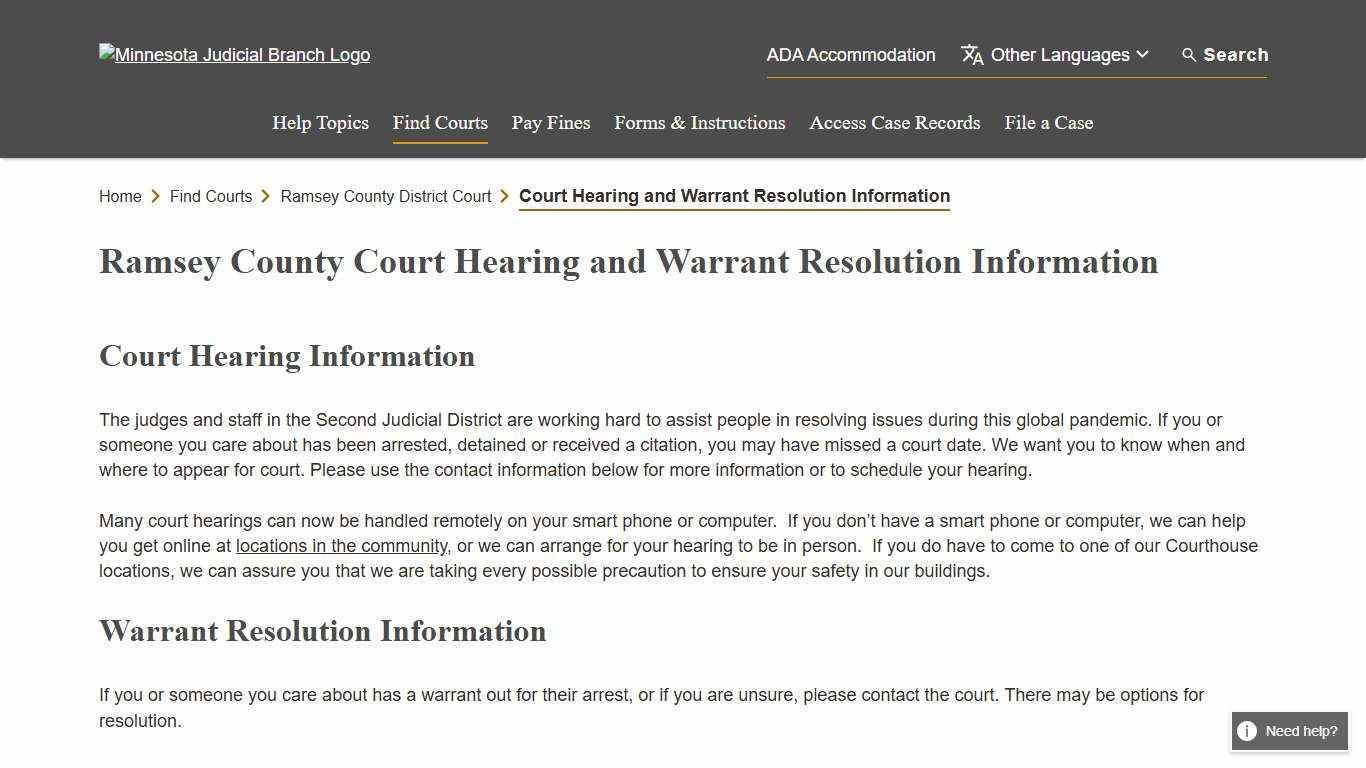Open the Find Courts menu item

pyautogui.click(x=440, y=122)
